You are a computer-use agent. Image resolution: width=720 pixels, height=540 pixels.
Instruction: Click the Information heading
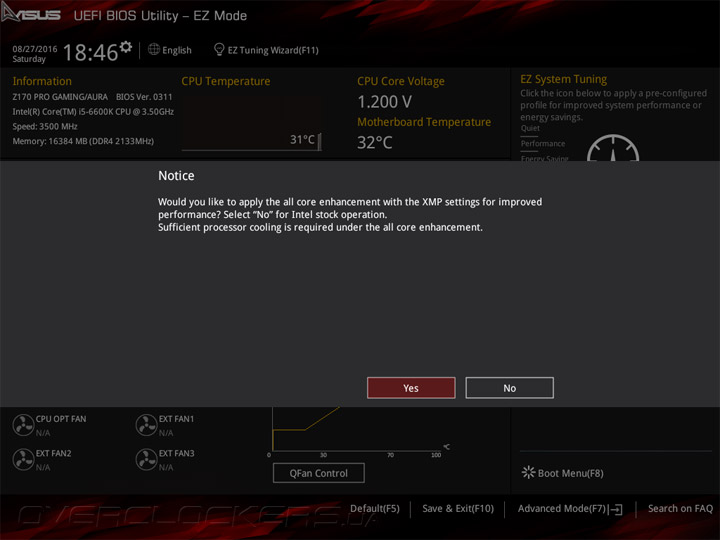(x=42, y=81)
